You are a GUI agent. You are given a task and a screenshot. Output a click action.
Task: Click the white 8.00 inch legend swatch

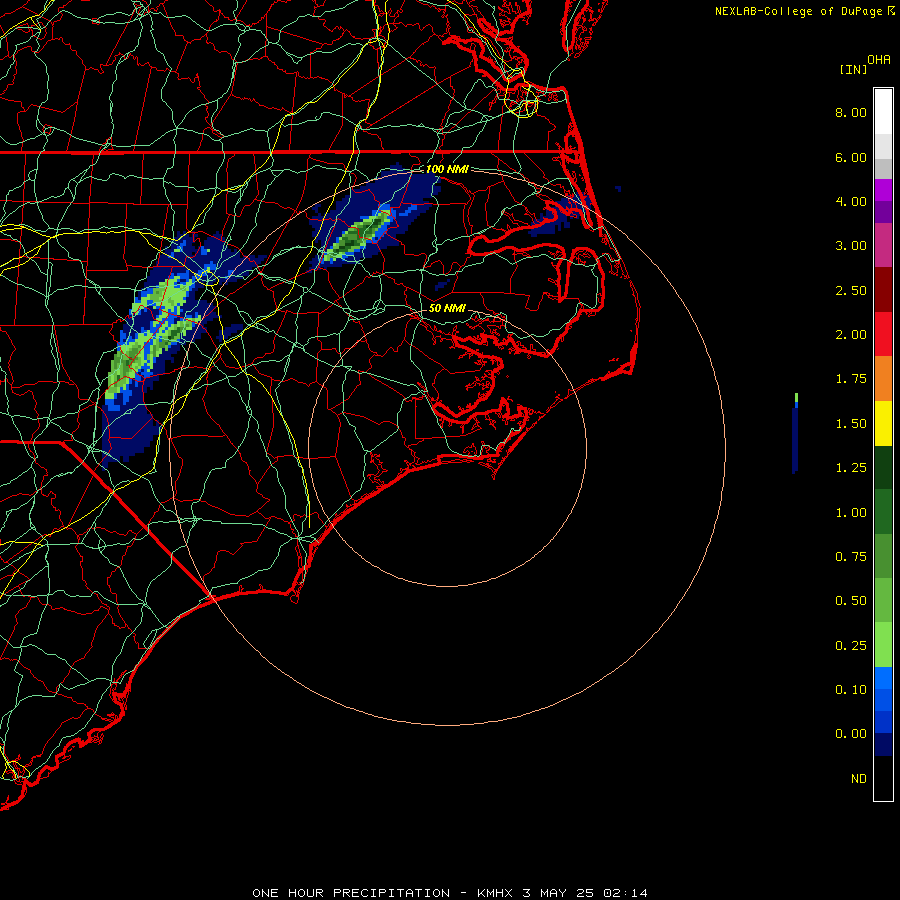(883, 112)
